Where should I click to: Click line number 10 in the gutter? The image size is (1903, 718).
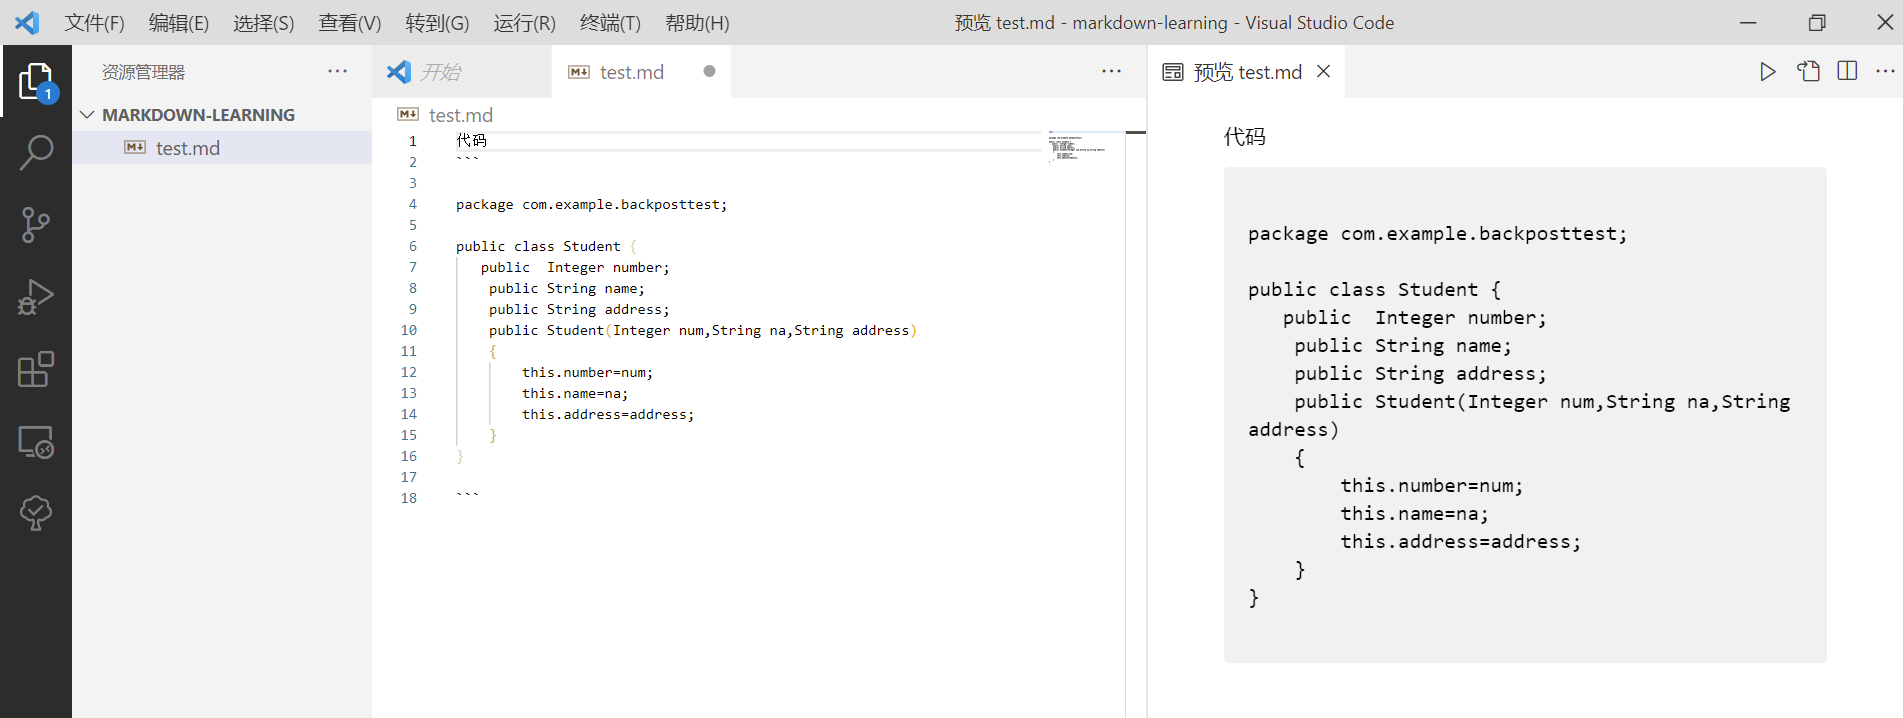[409, 330]
